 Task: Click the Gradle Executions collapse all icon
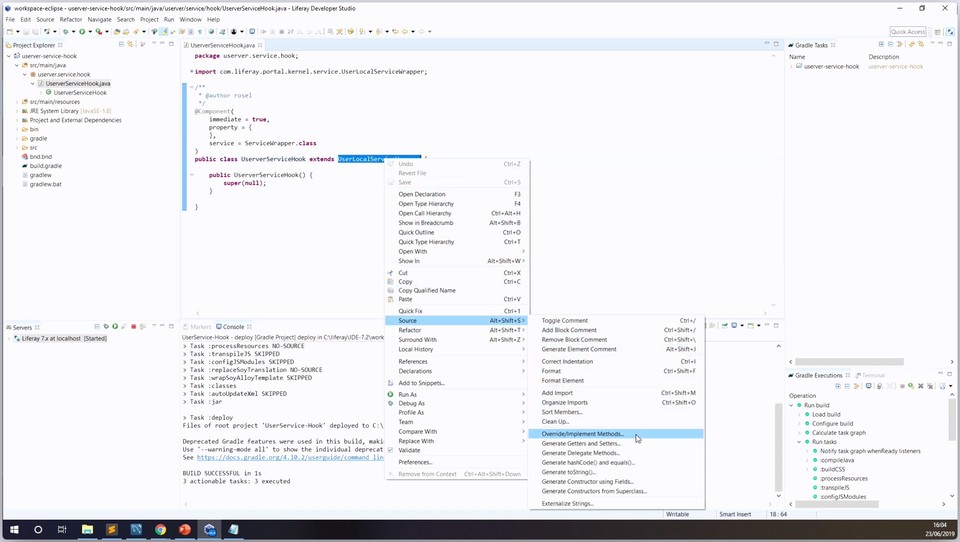click(x=847, y=386)
